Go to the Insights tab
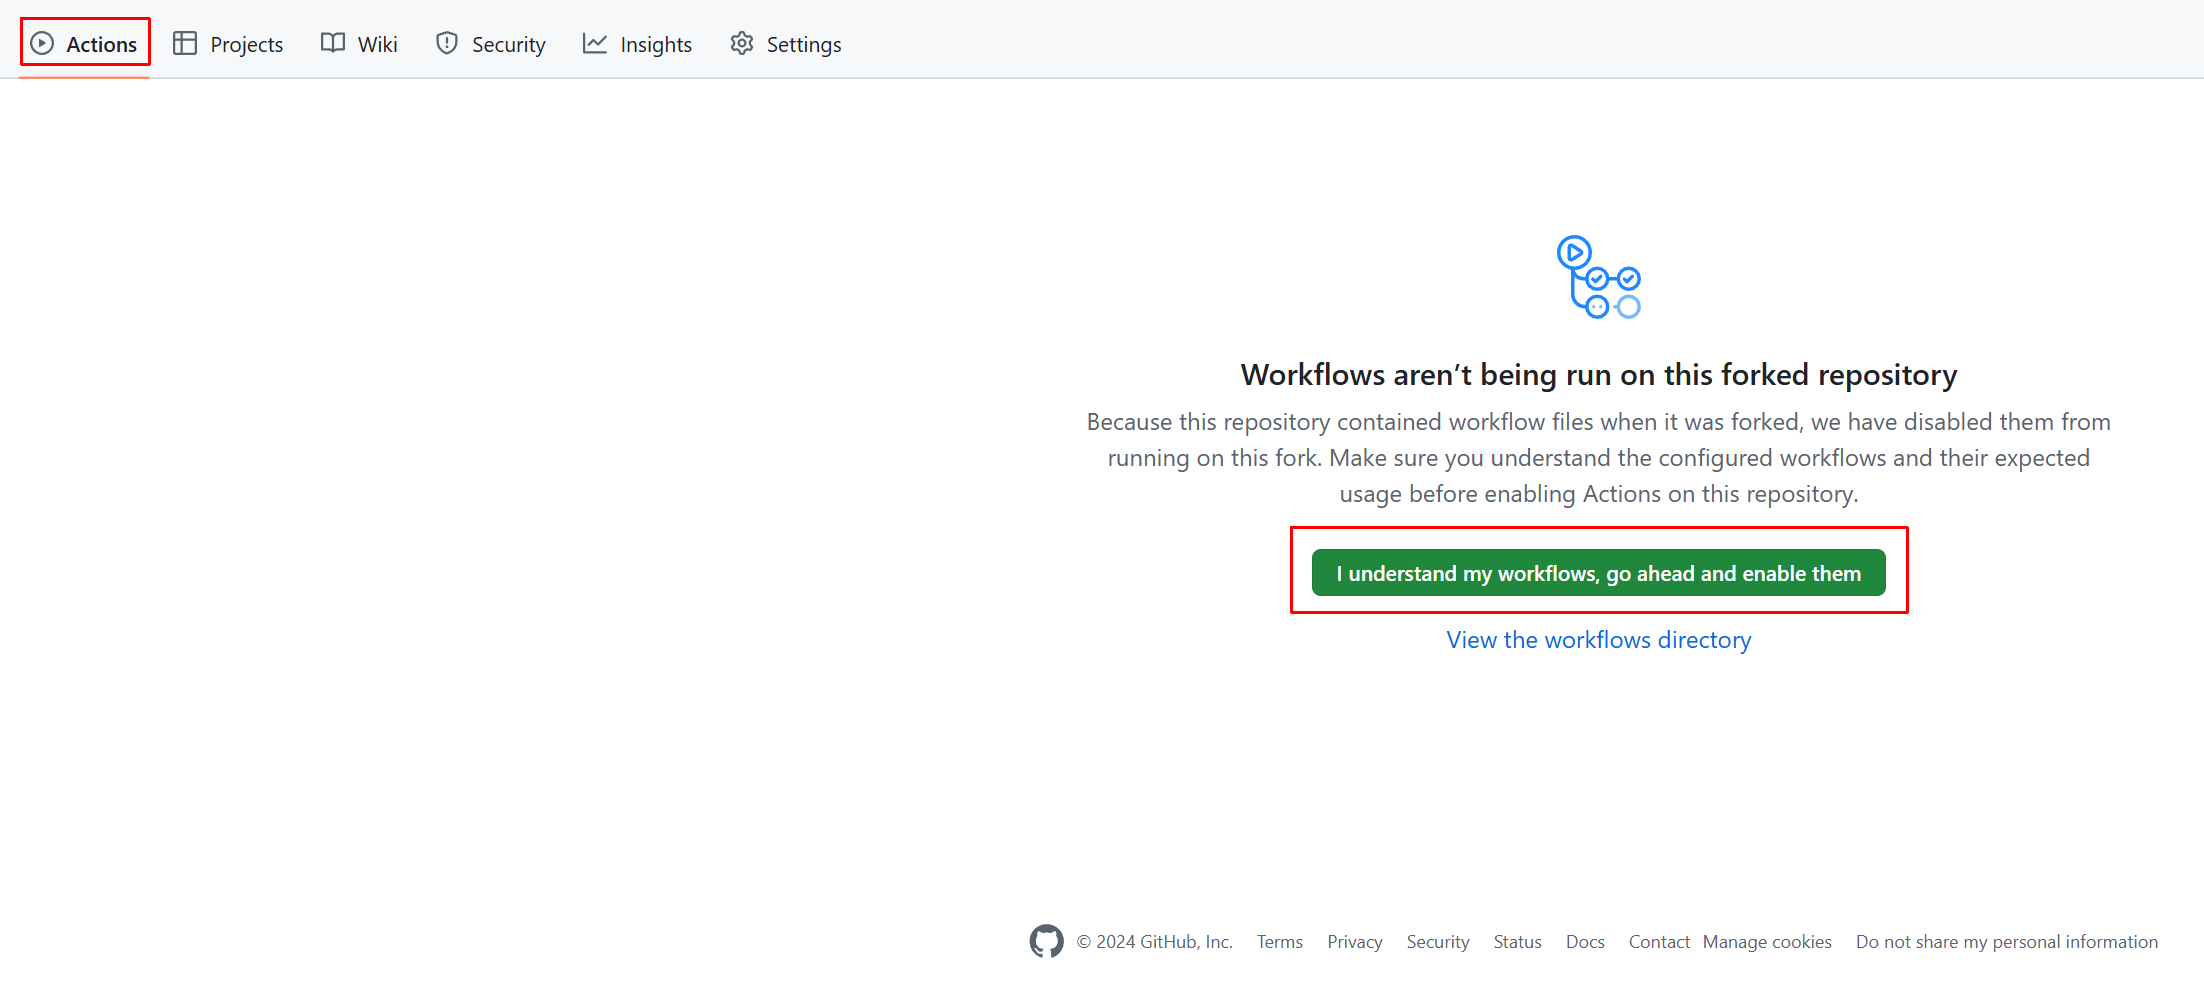 [x=655, y=44]
